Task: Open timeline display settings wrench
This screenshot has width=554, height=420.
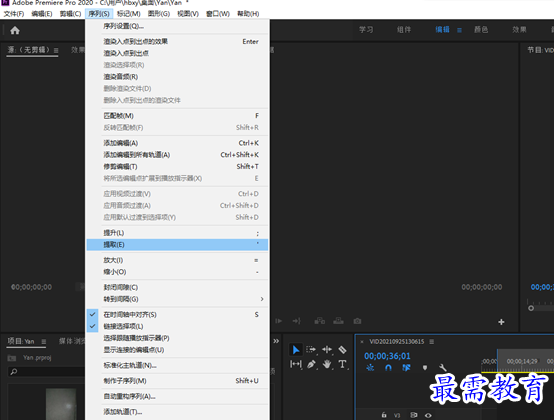Action: (x=443, y=368)
